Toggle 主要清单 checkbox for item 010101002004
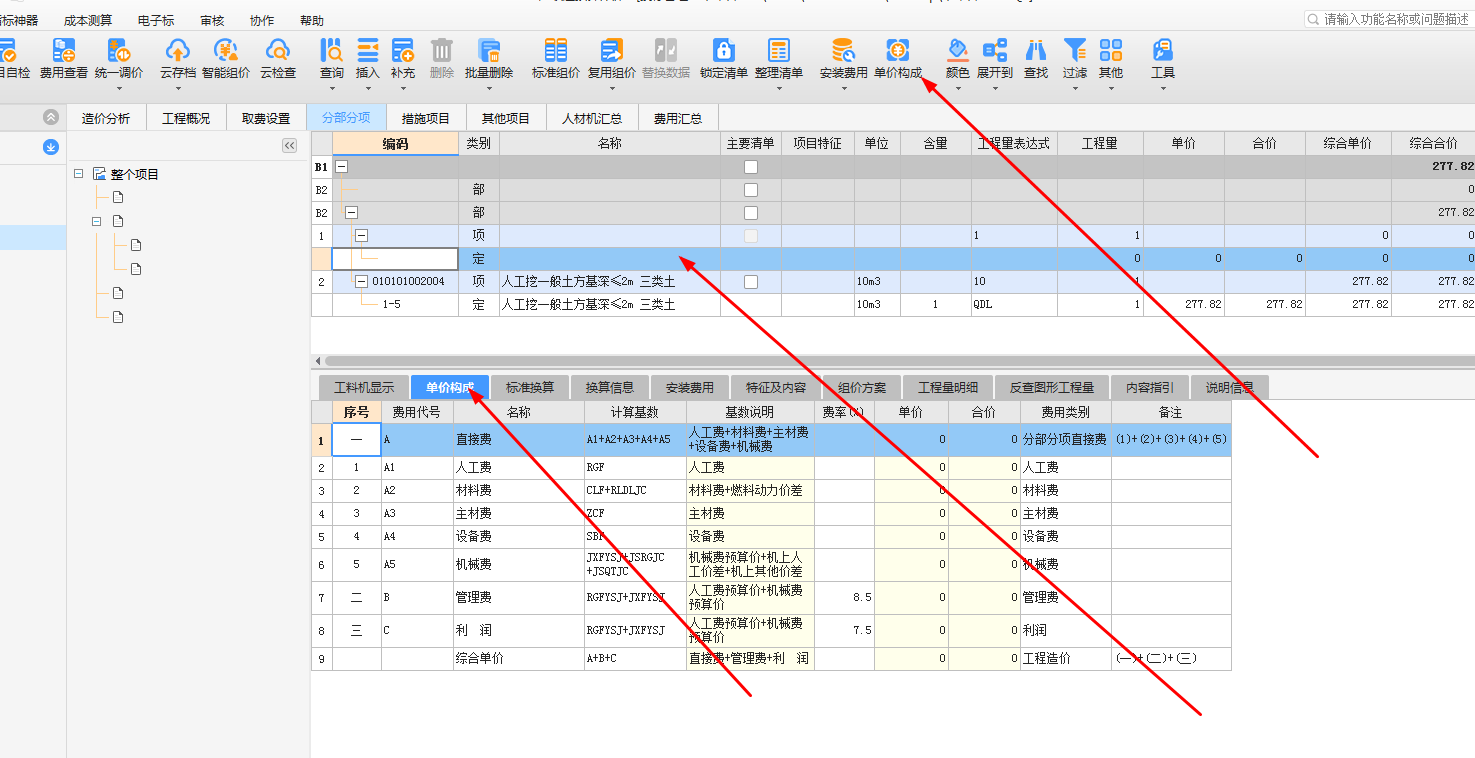The width and height of the screenshot is (1475, 758). 751,282
